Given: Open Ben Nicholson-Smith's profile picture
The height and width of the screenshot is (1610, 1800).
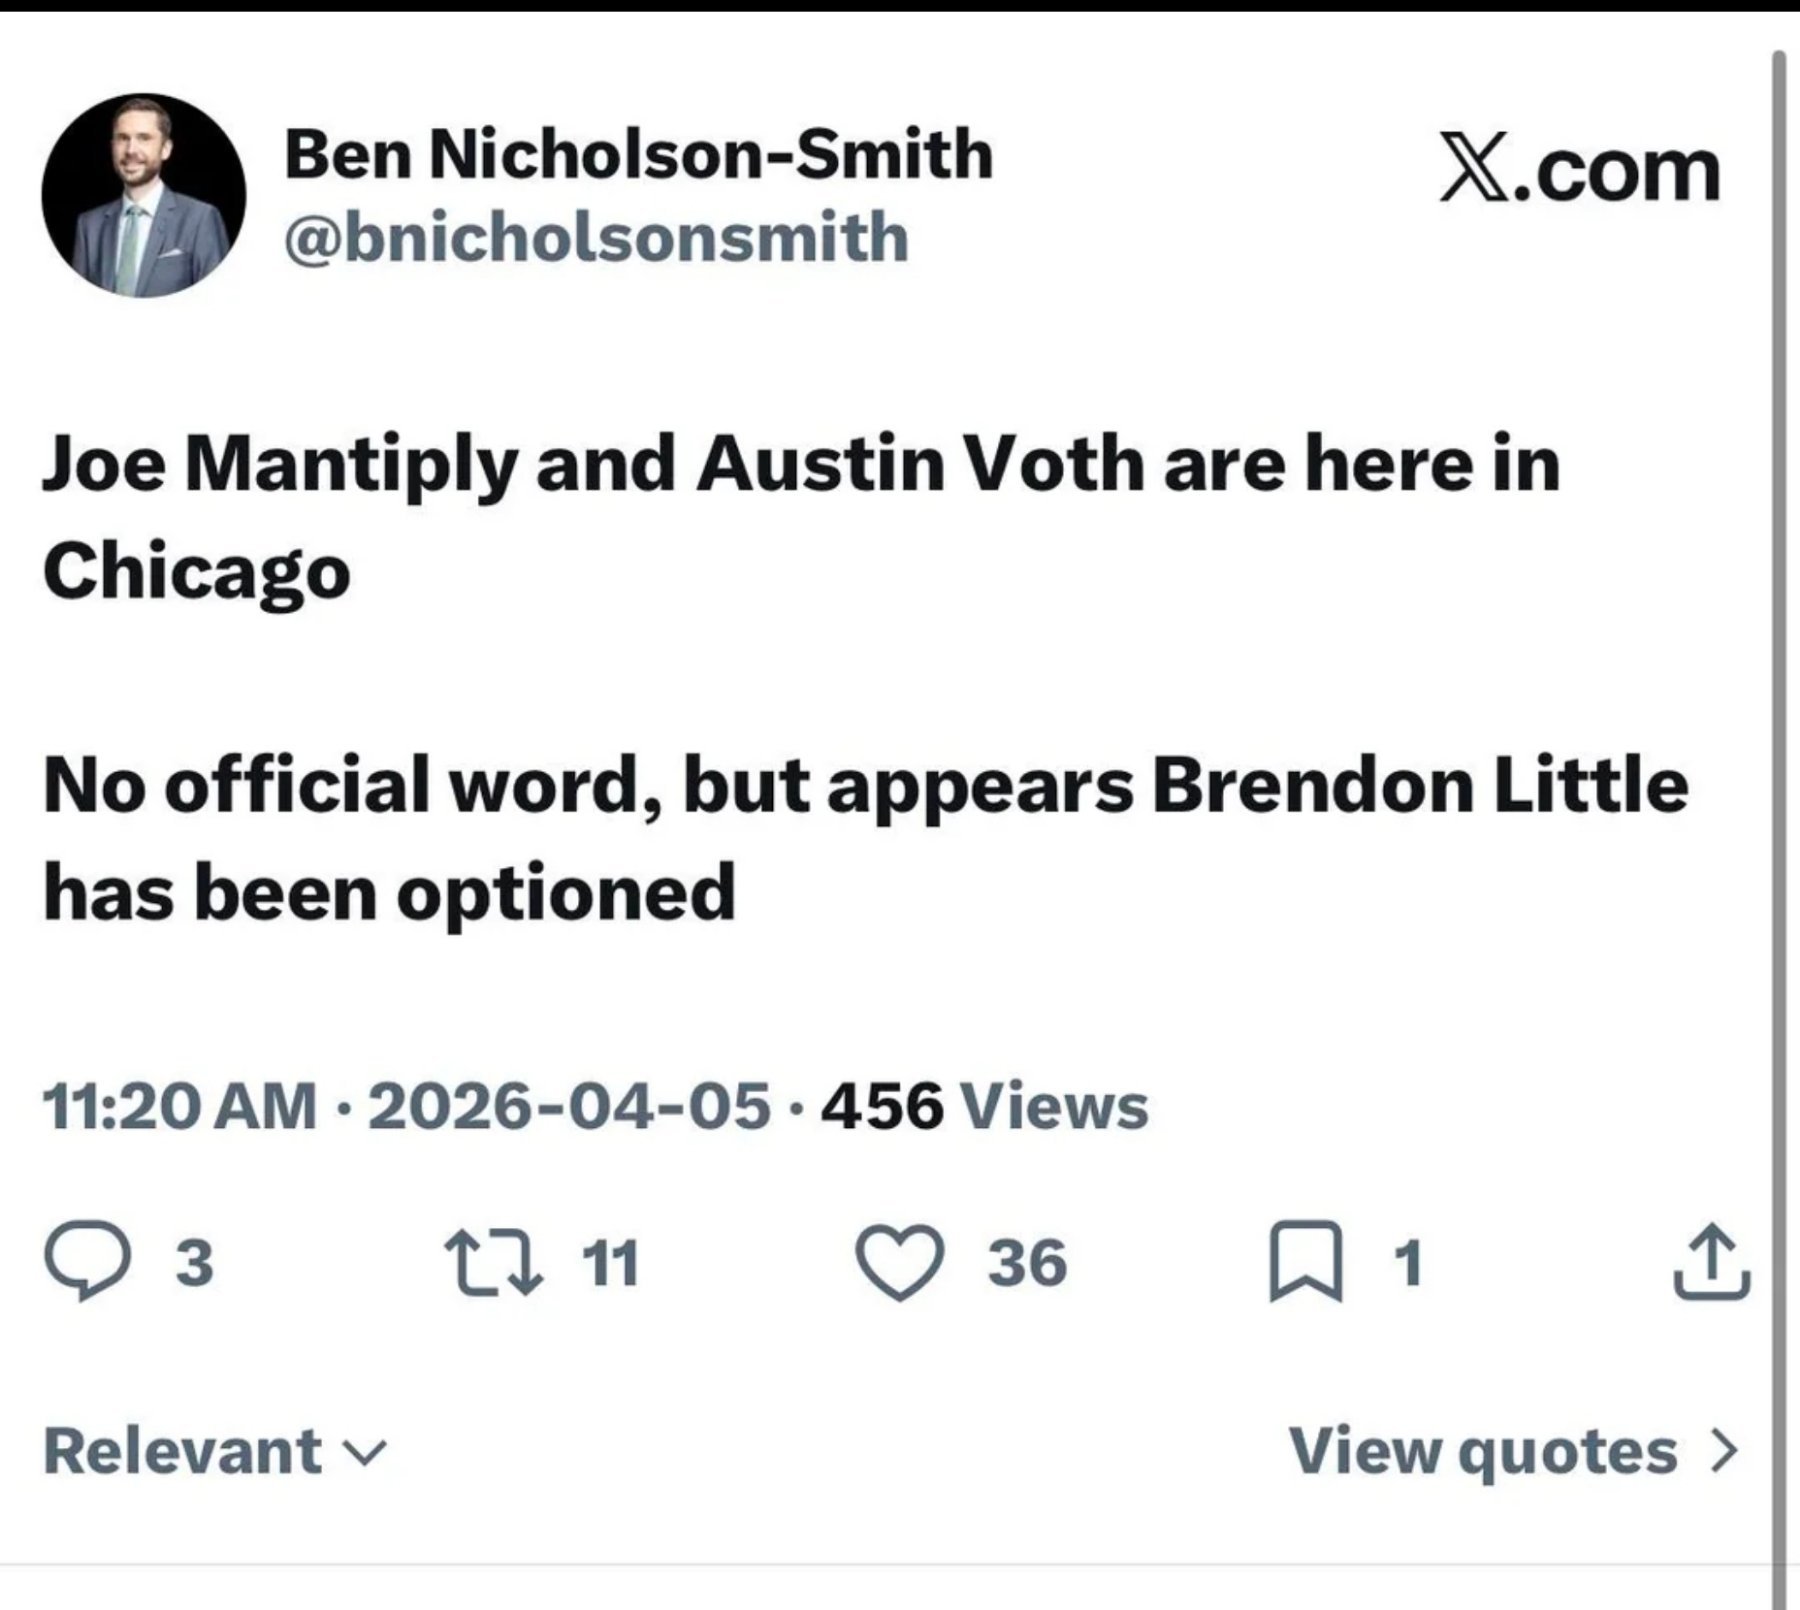Looking at the screenshot, I should 143,196.
